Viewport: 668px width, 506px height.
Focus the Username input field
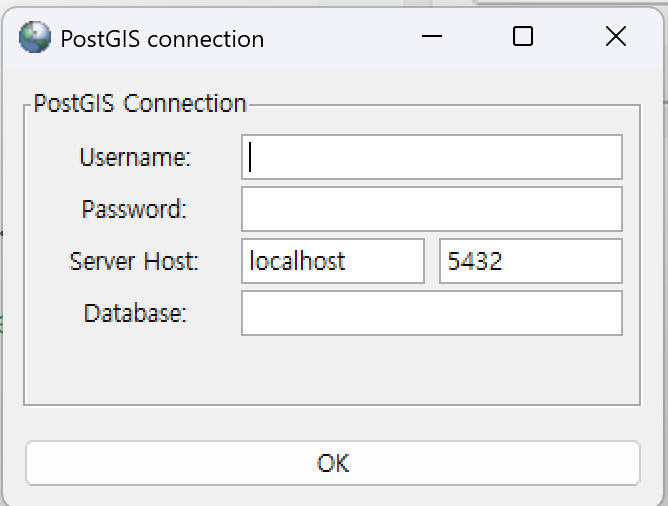[x=432, y=157]
